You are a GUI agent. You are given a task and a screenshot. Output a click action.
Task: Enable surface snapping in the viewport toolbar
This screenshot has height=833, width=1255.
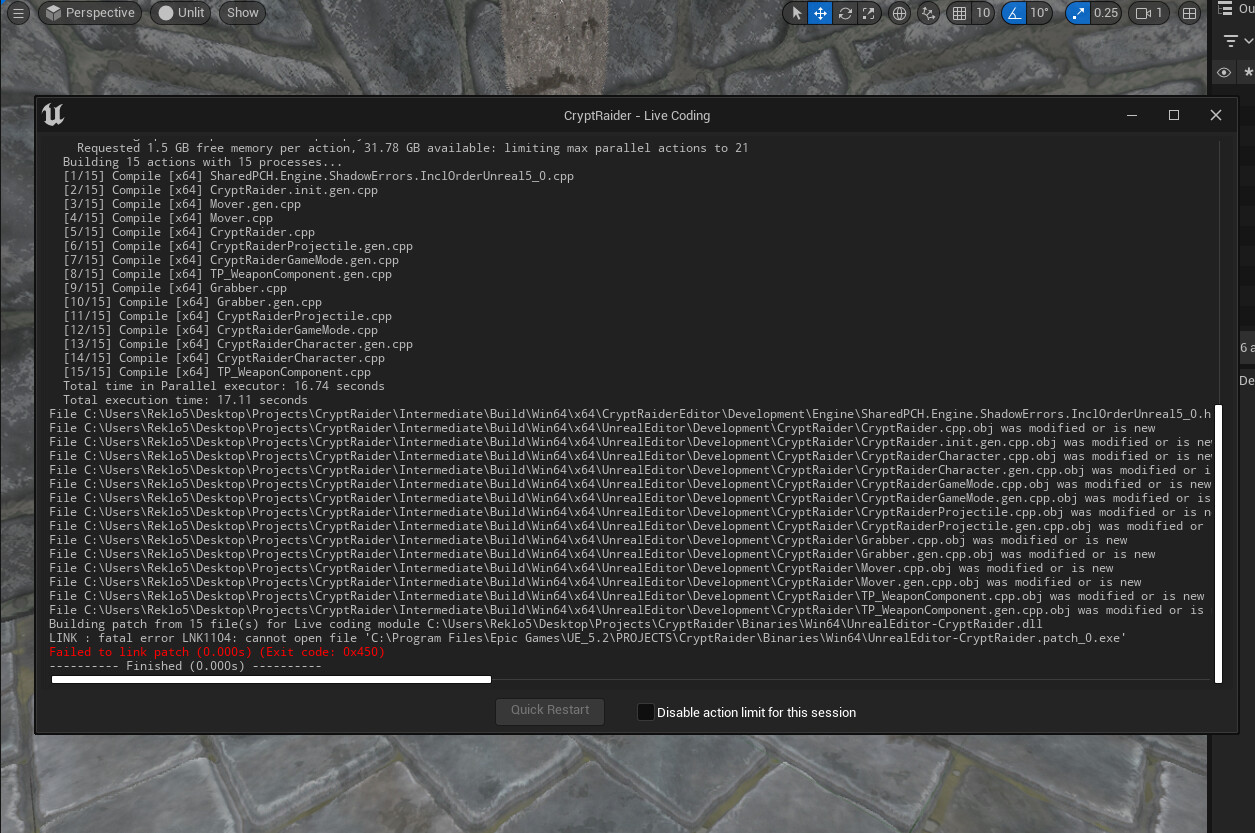[927, 13]
